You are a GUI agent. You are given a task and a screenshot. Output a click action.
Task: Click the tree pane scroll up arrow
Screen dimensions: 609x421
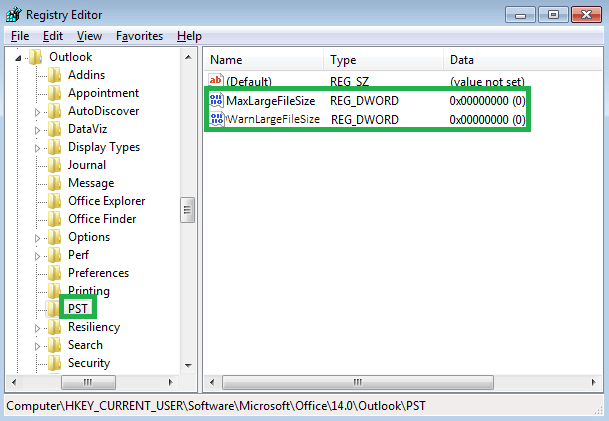tap(188, 57)
